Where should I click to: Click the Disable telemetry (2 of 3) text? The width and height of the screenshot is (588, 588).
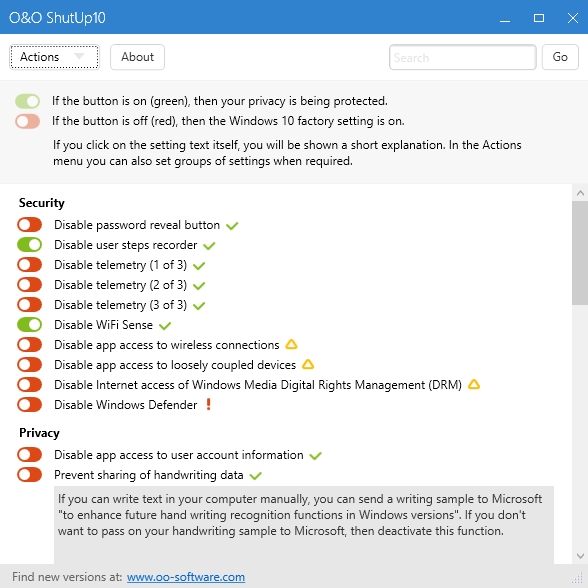coord(120,285)
